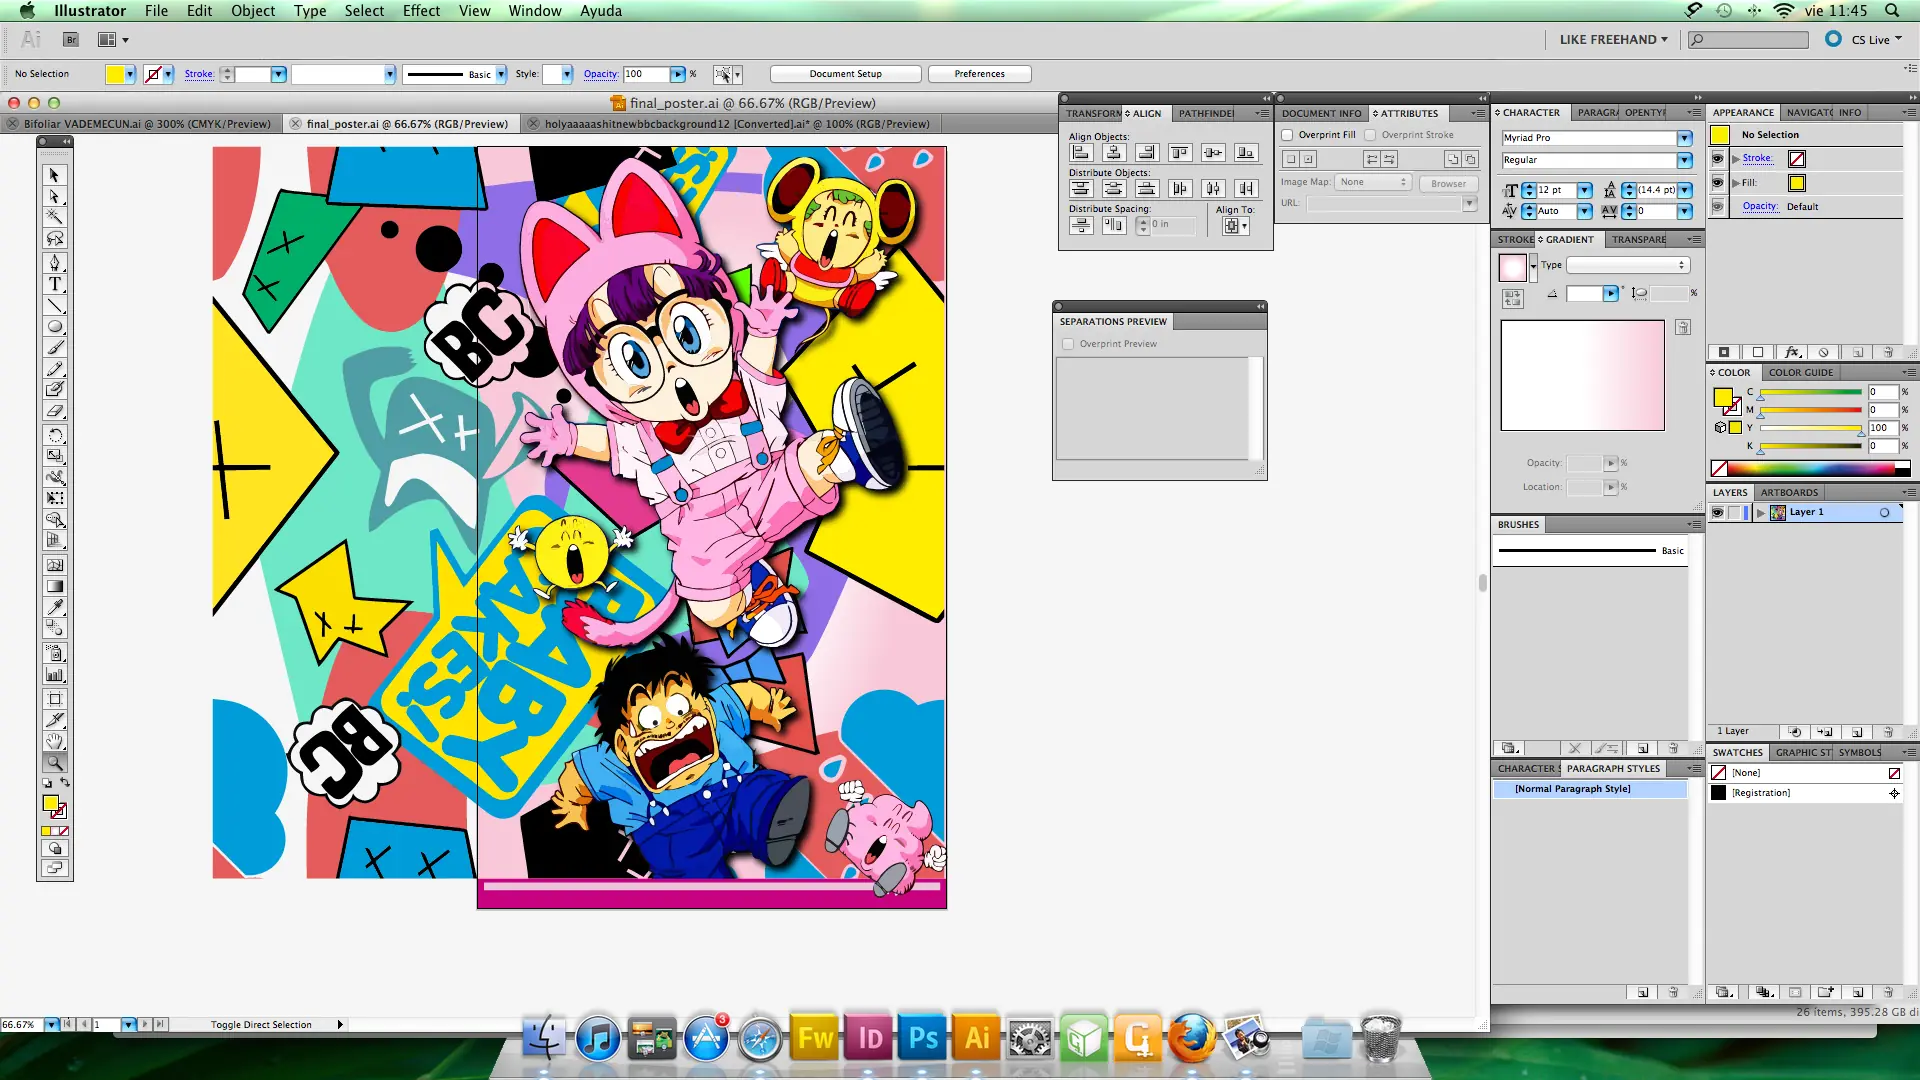The image size is (1920, 1080).
Task: Click Horizontal Align Left icon in Align panel
Action: (x=1081, y=152)
